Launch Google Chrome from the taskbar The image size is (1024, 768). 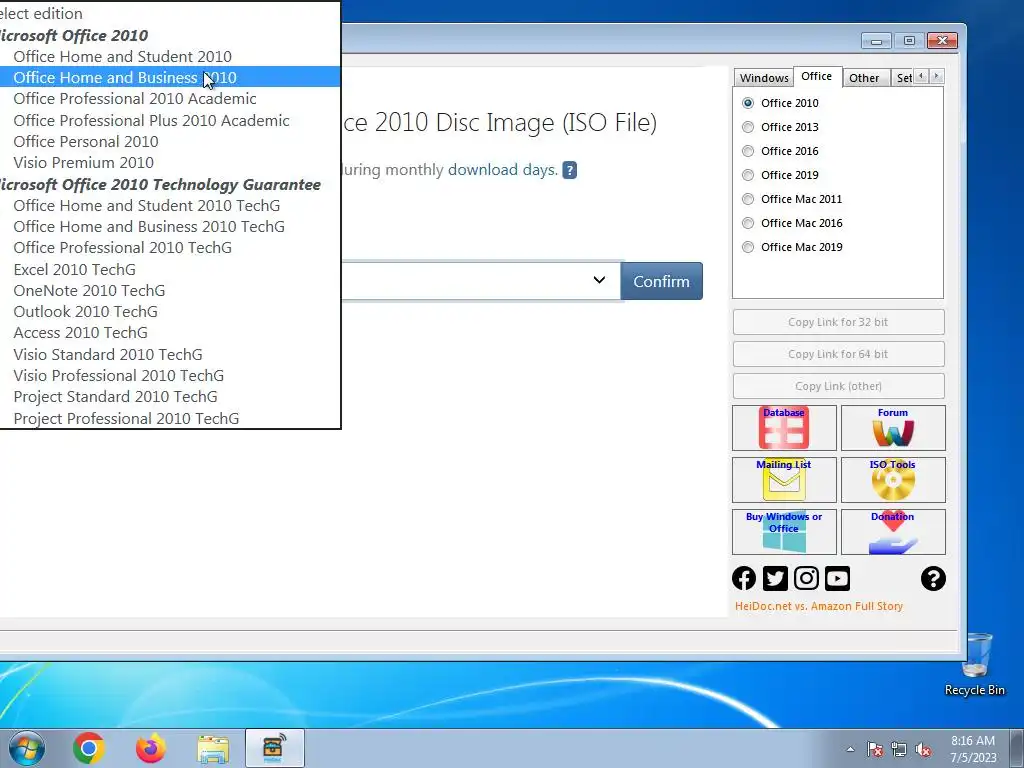coord(89,748)
